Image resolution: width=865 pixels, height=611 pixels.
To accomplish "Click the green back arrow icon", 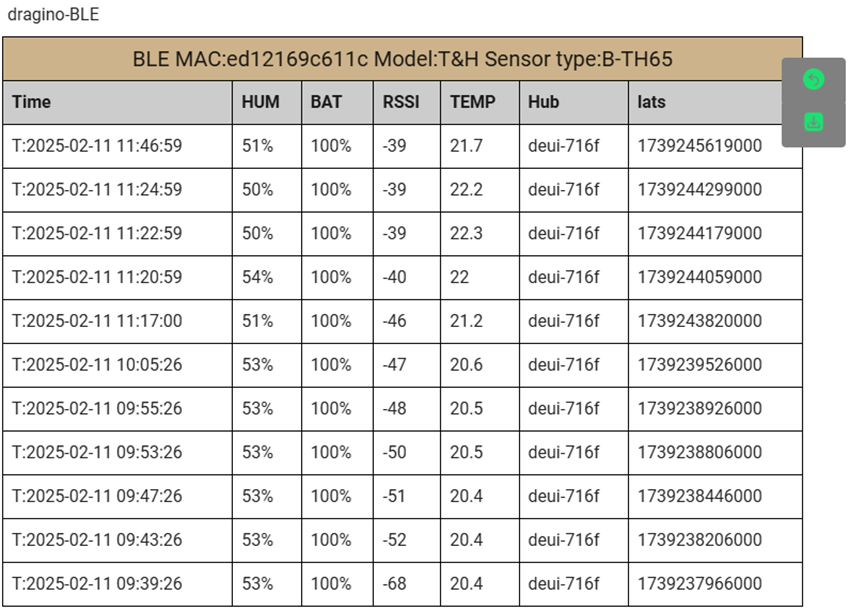I will 814,79.
